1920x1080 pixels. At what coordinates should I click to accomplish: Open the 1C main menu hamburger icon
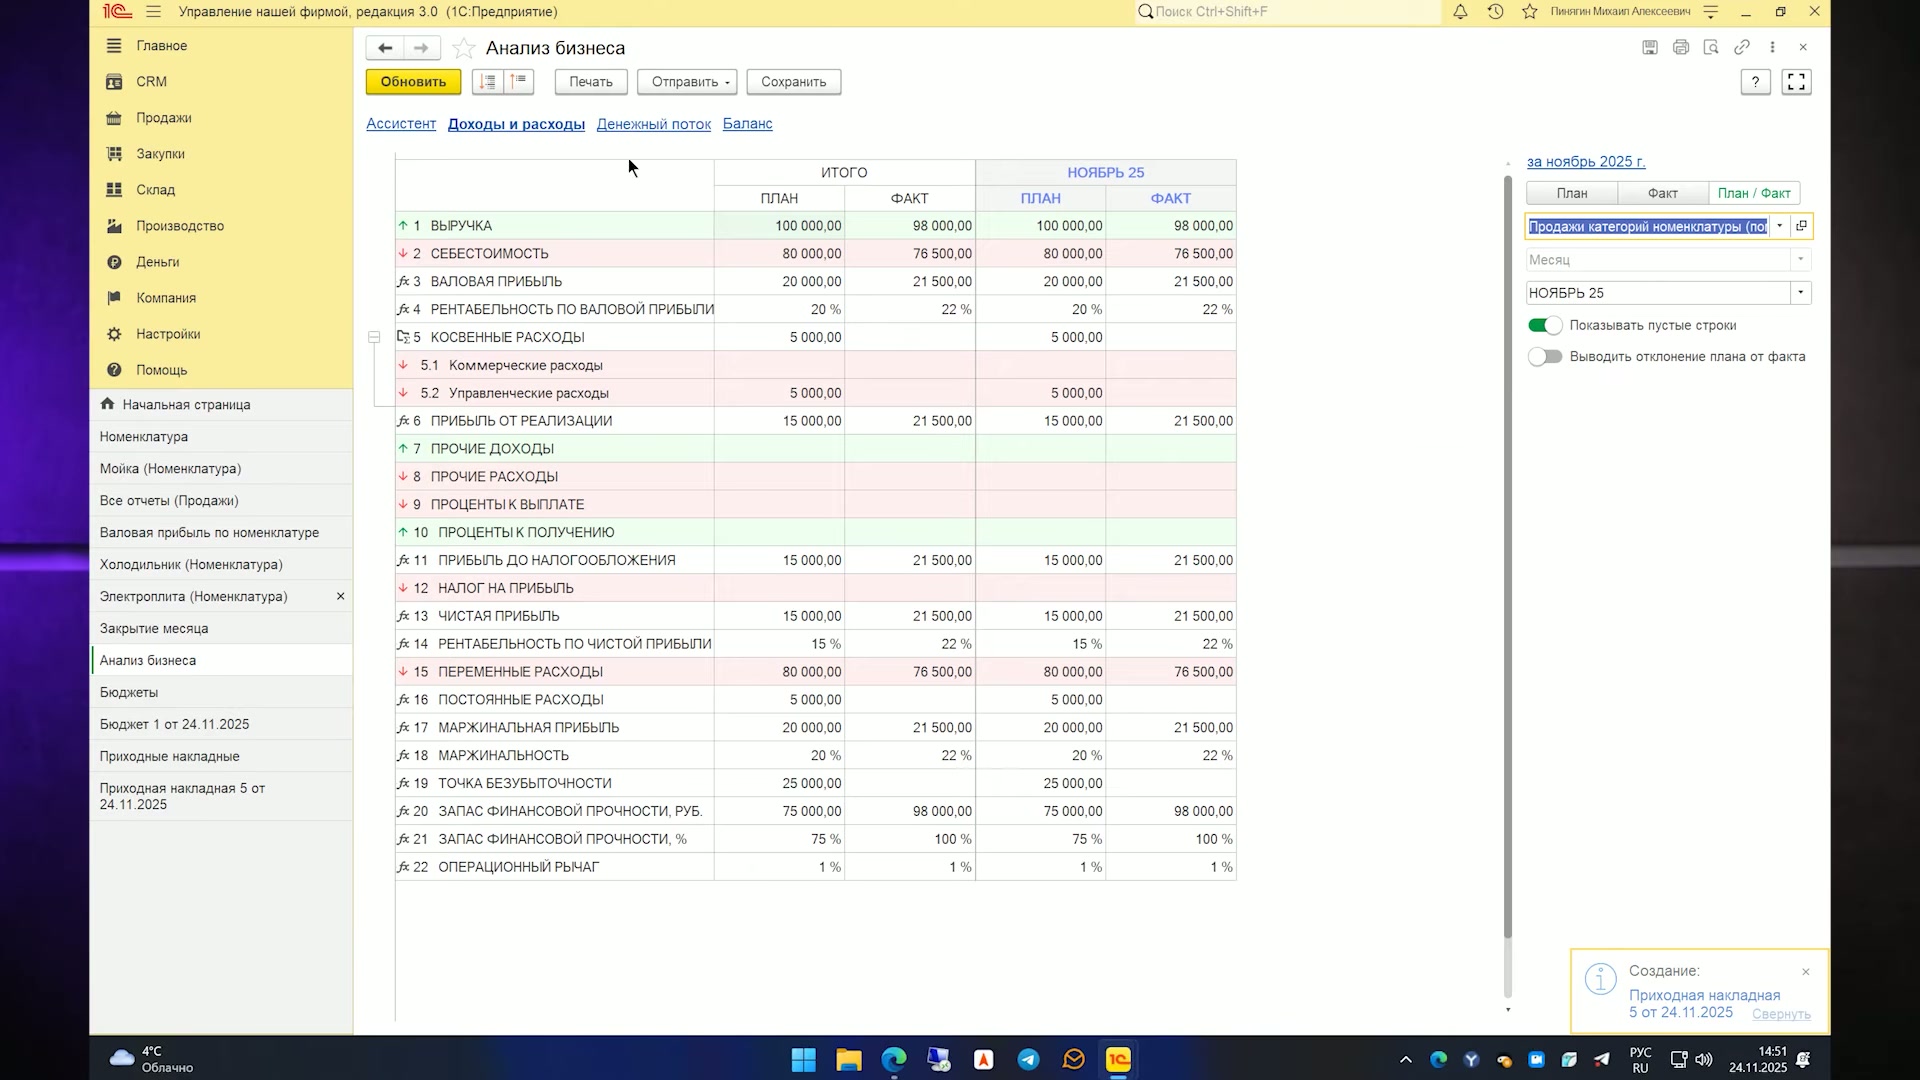[153, 12]
